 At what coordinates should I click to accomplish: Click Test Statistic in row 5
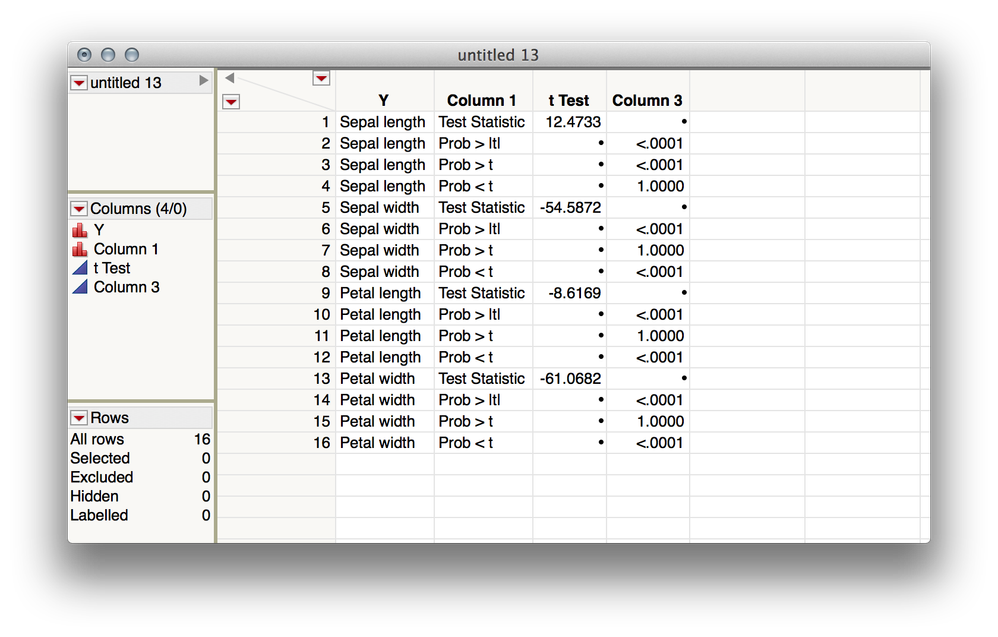pos(482,208)
